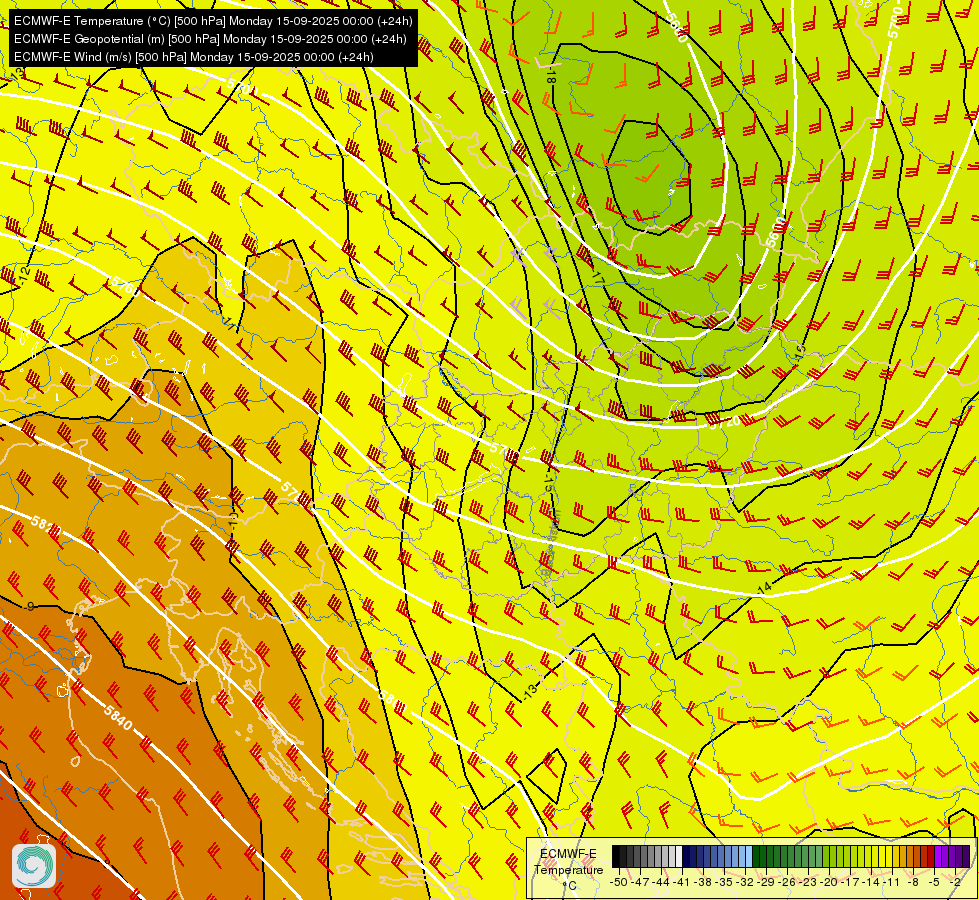Click the -23 legend label
This screenshot has height=900, width=979.
pyautogui.click(x=808, y=882)
